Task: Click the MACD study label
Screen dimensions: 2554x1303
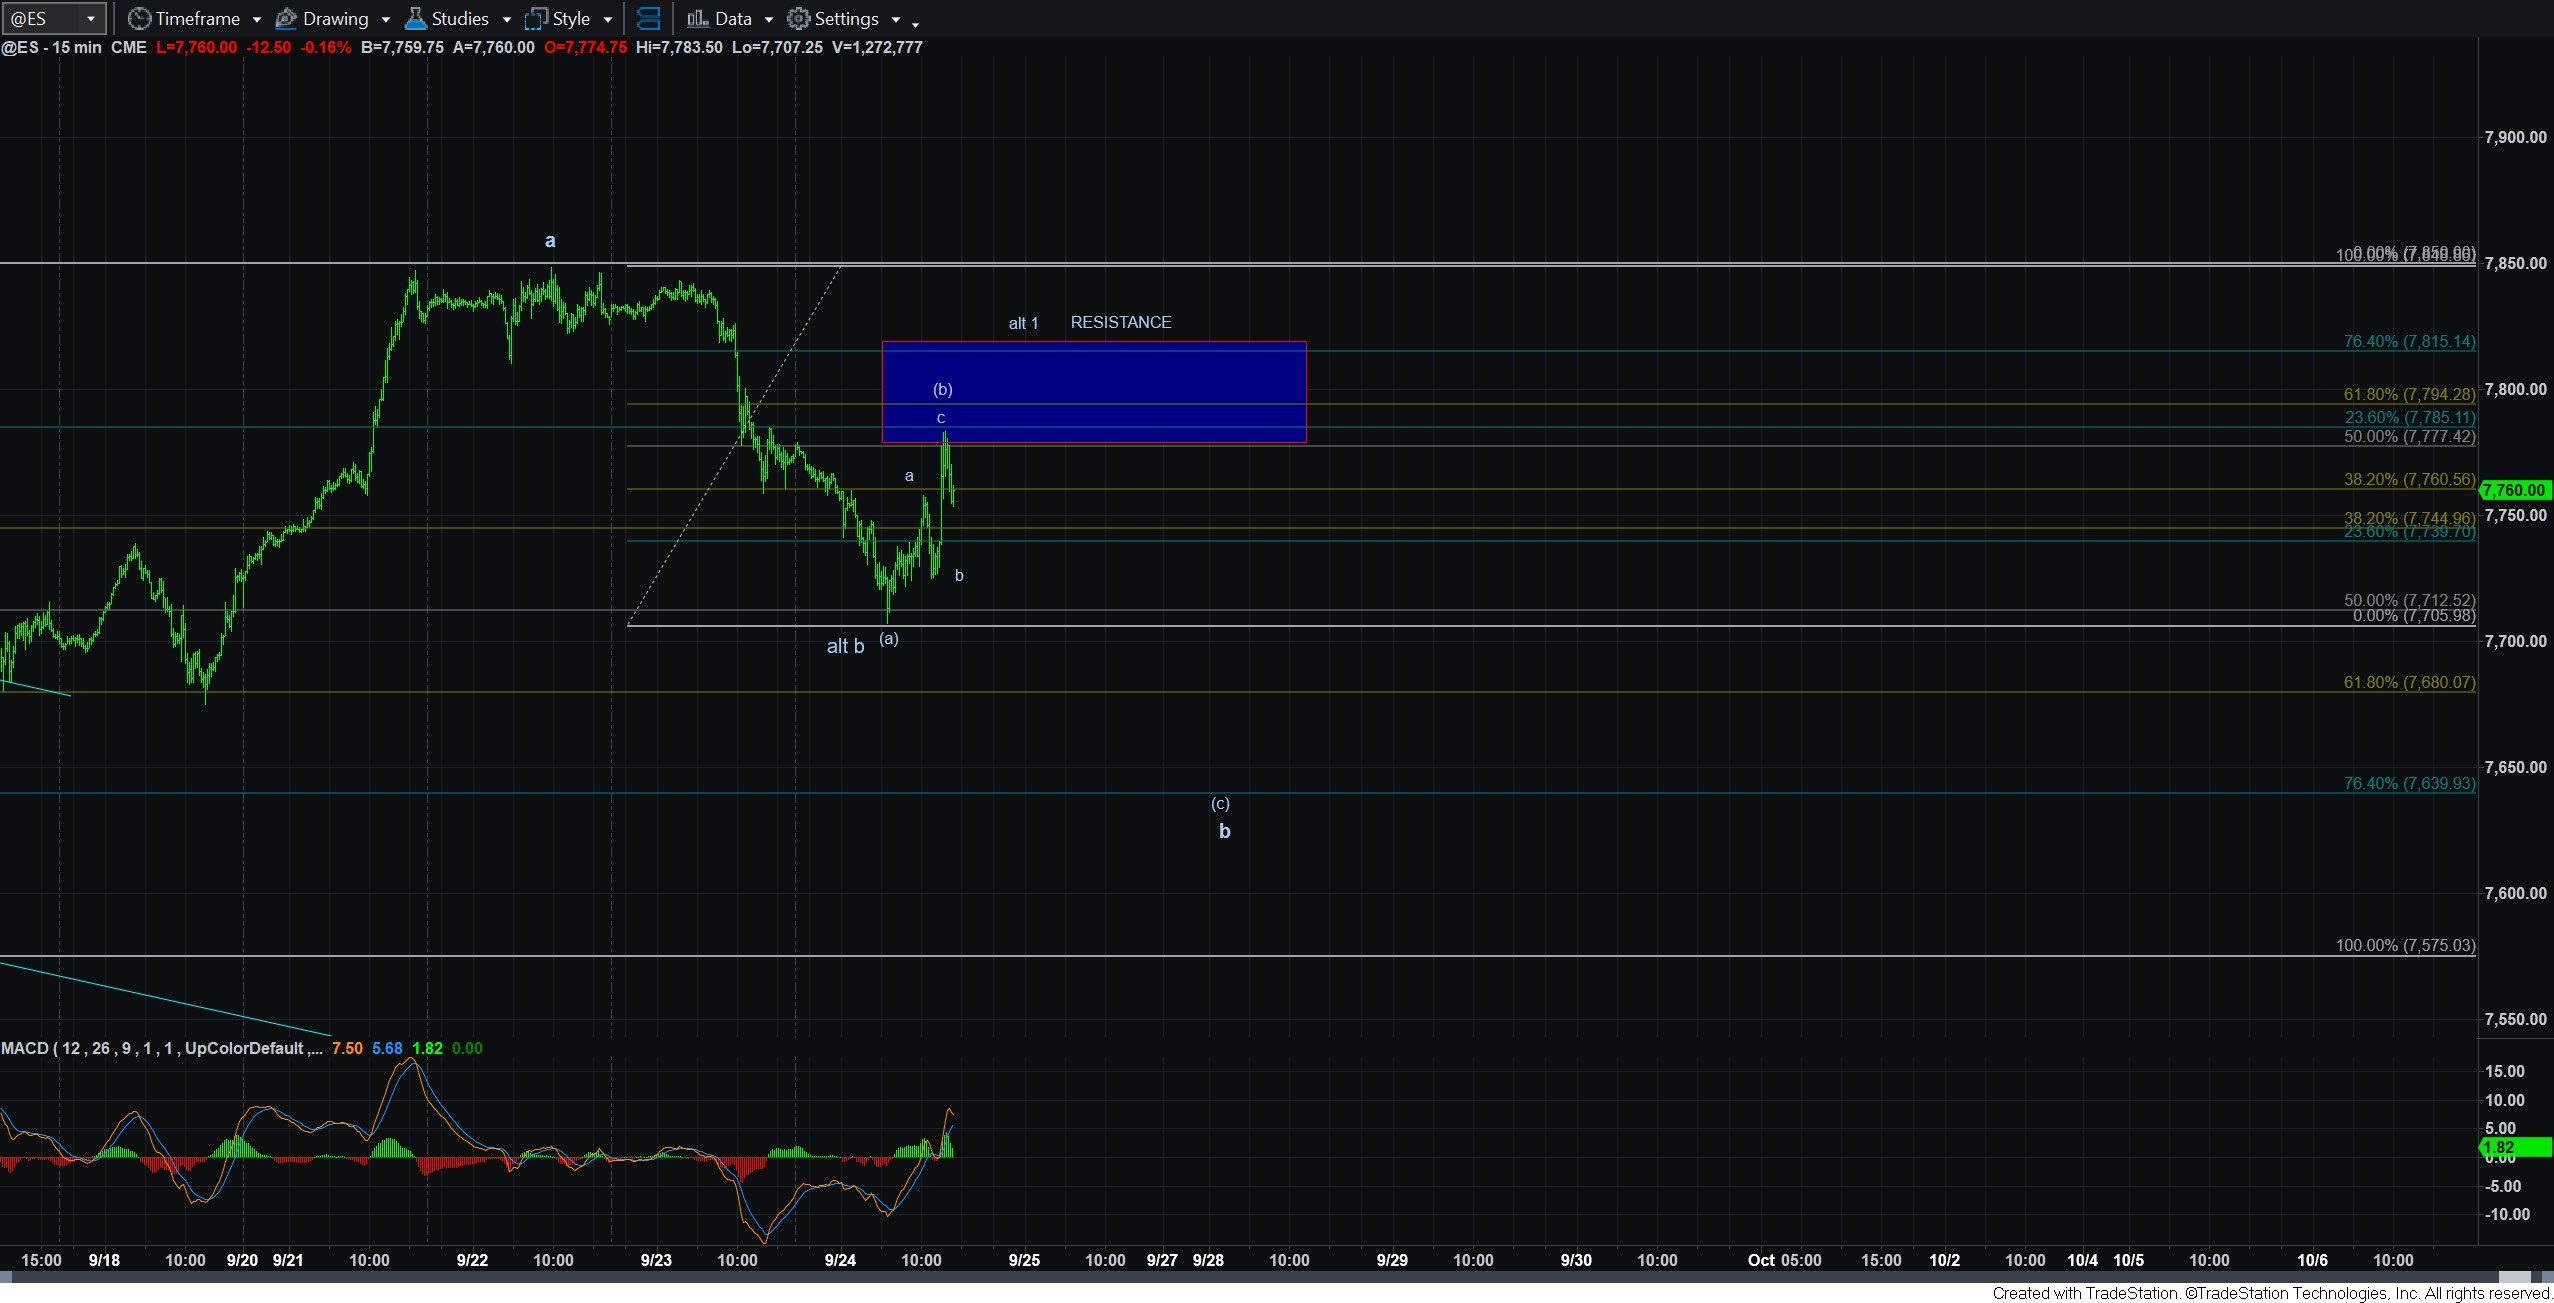Action: pos(162,1048)
